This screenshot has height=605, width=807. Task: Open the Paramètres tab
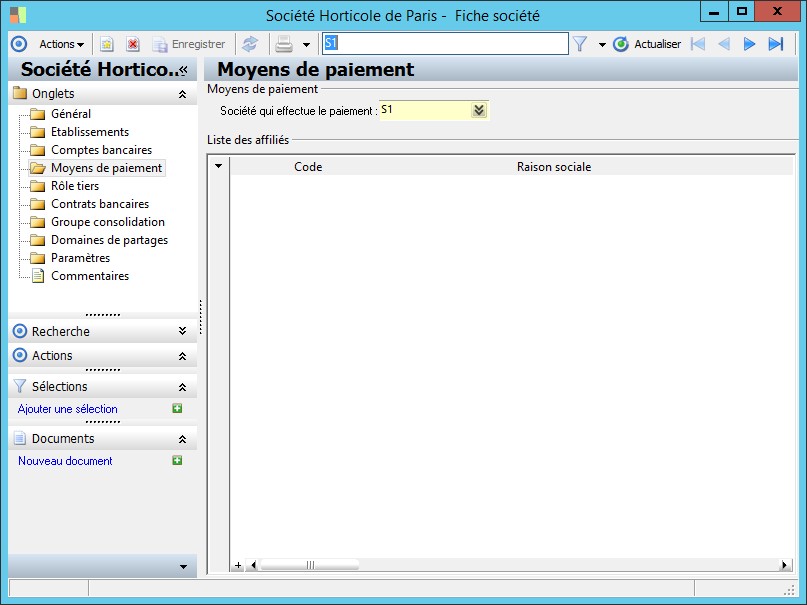(80, 258)
